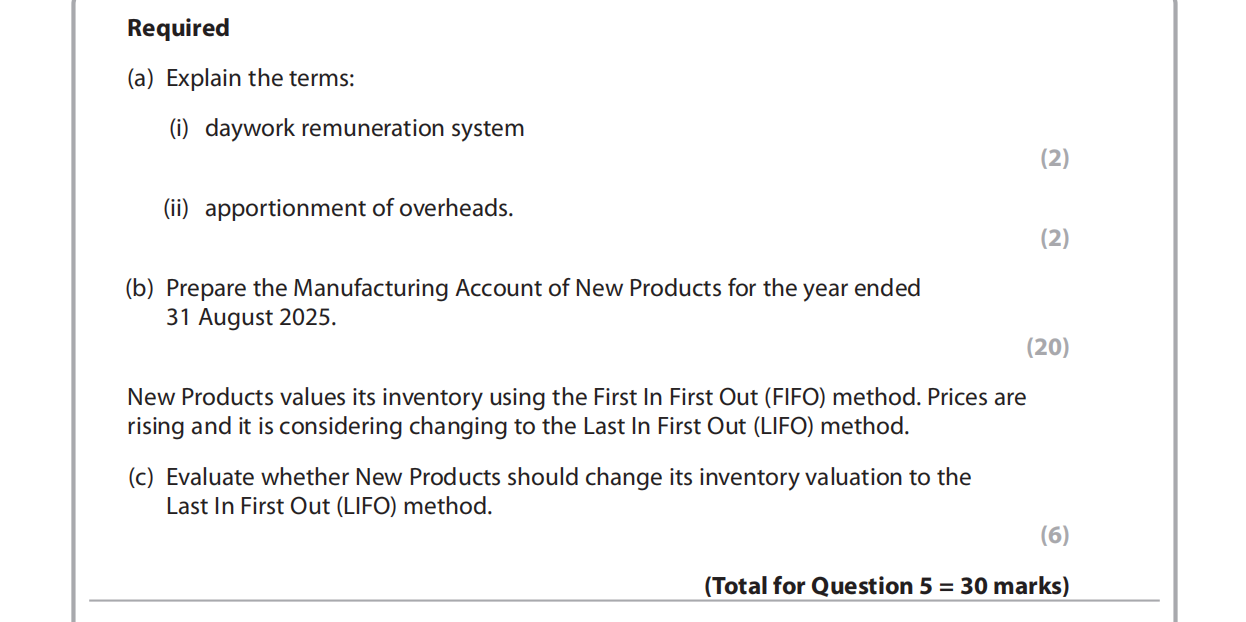Click the "Evaluate whether New Products" line
This screenshot has height=622, width=1246.
[568, 477]
